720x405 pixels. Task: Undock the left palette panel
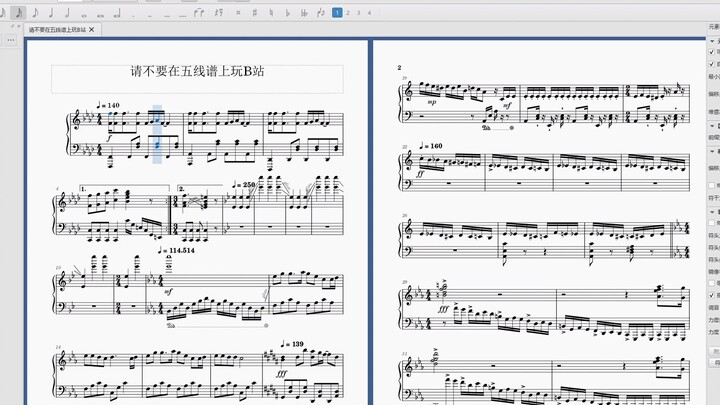pos(12,27)
